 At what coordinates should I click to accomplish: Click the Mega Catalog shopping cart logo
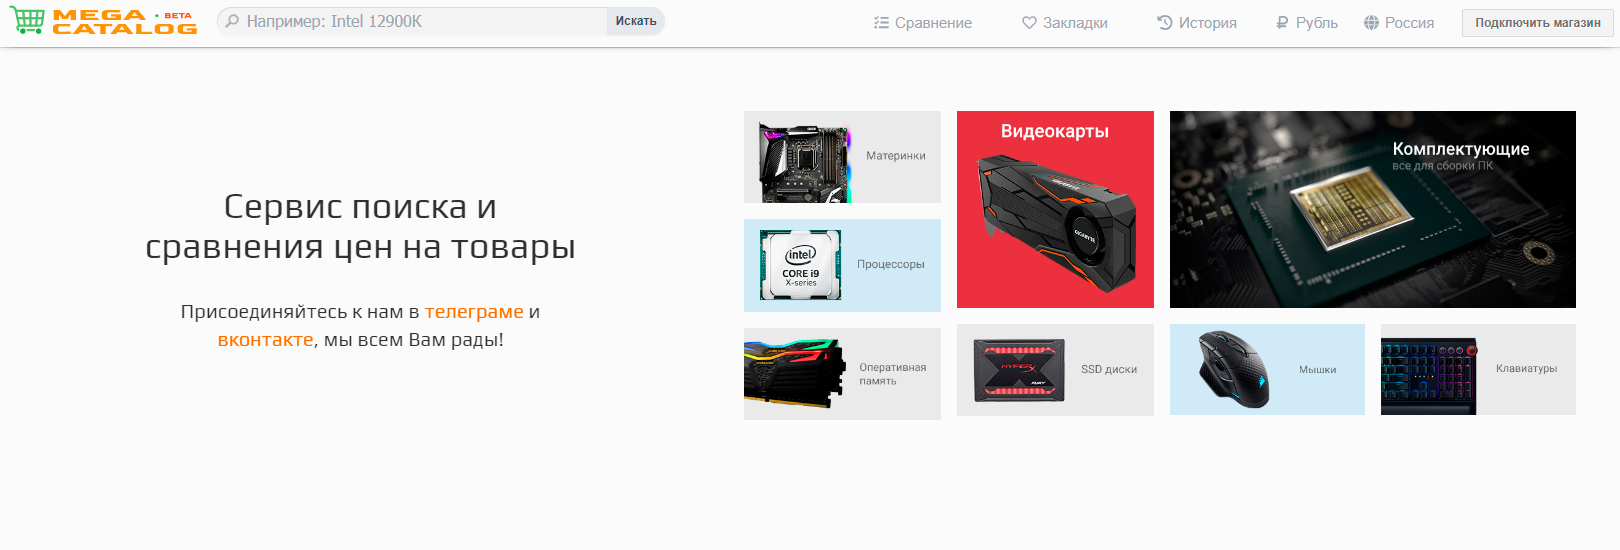pos(27,21)
